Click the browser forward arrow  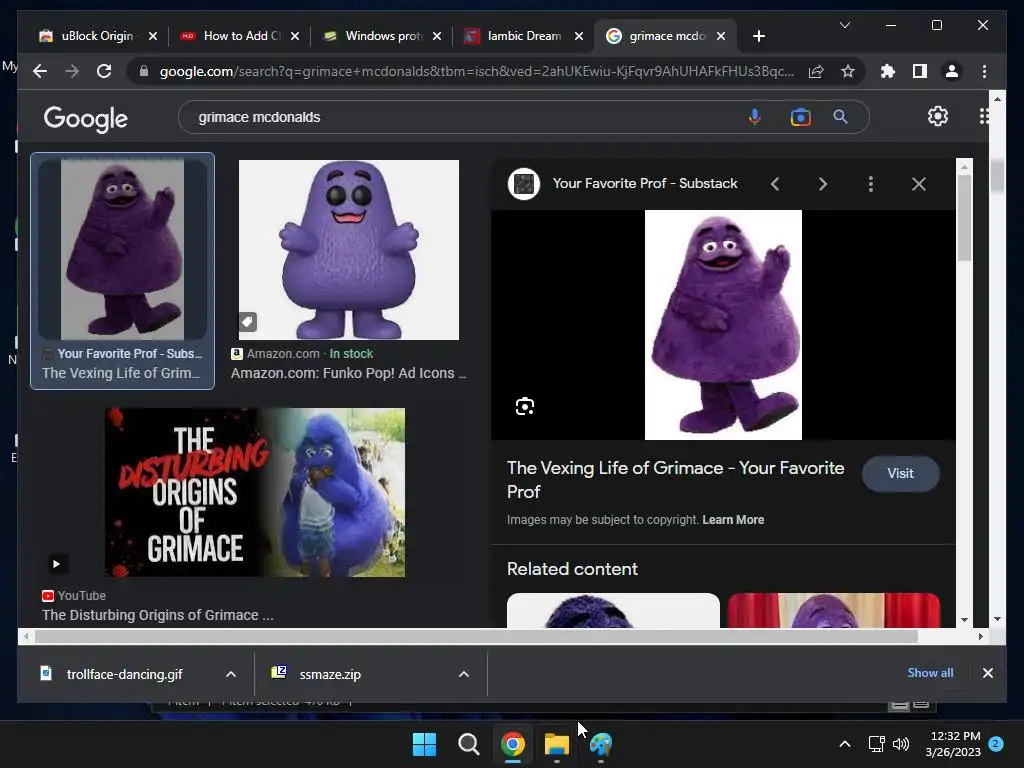tap(72, 71)
